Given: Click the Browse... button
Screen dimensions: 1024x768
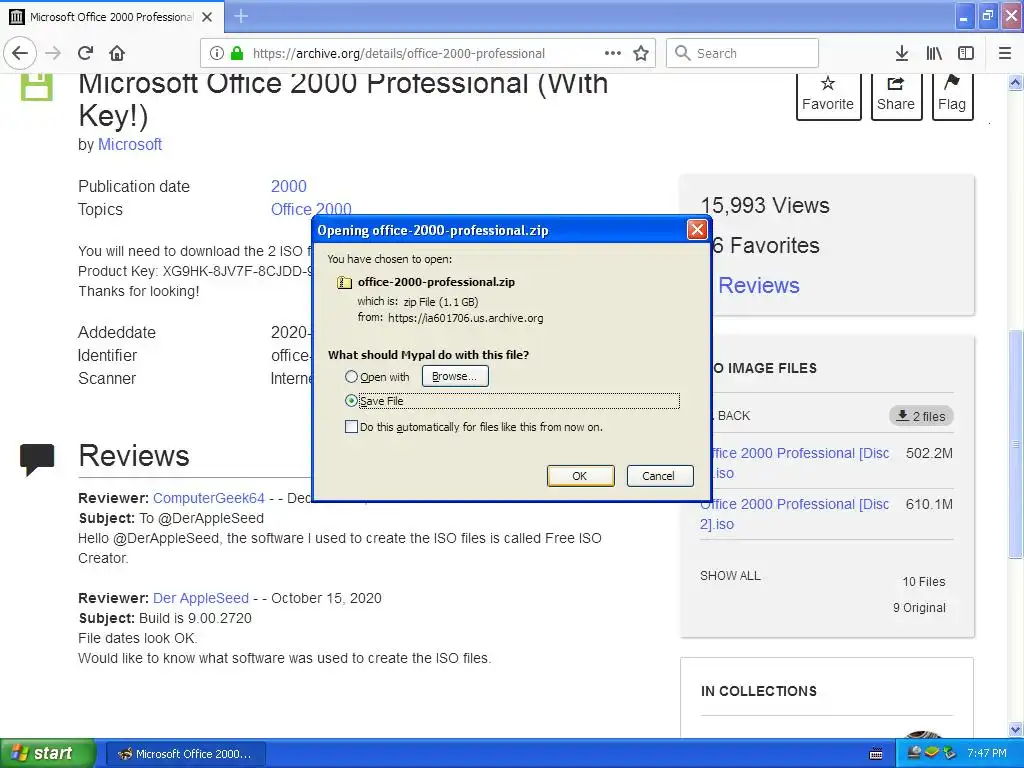Looking at the screenshot, I should [x=455, y=376].
